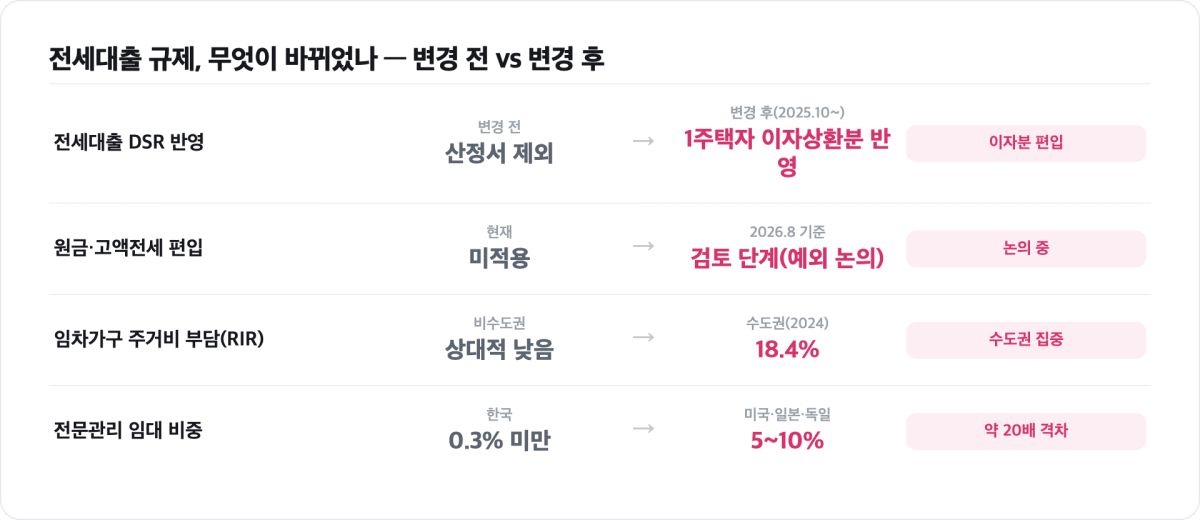Click the 임차가구 주거비 부담(RIR) label

click(158, 340)
